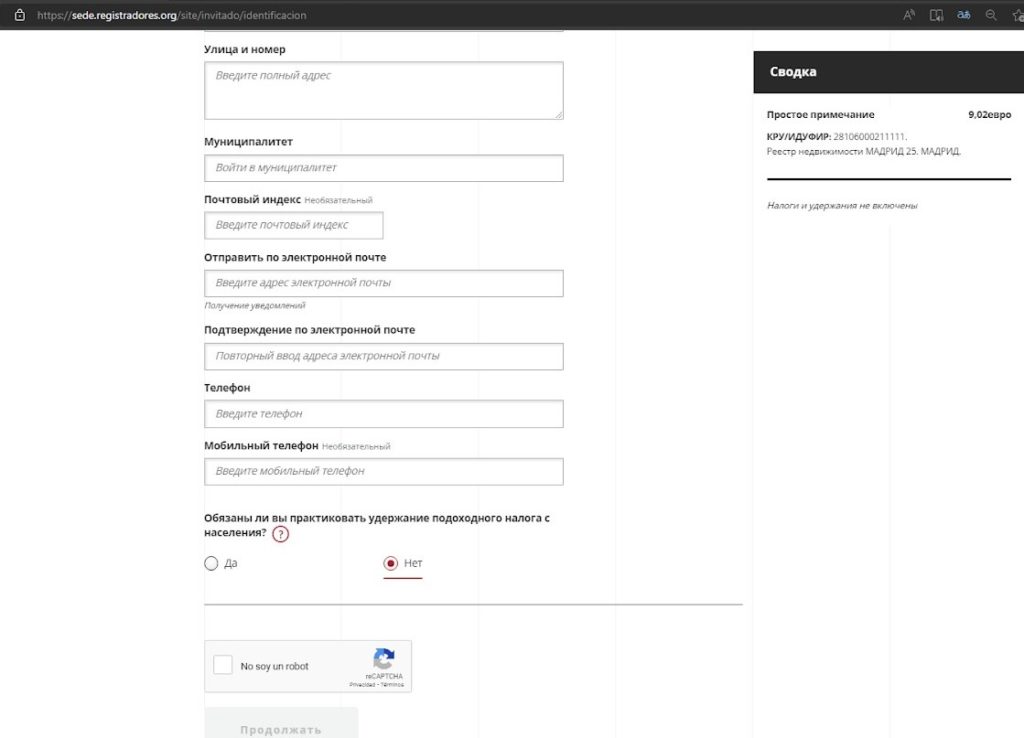The width and height of the screenshot is (1024, 738).
Task: Click the reCAPTCHA logo icon
Action: pos(384,659)
